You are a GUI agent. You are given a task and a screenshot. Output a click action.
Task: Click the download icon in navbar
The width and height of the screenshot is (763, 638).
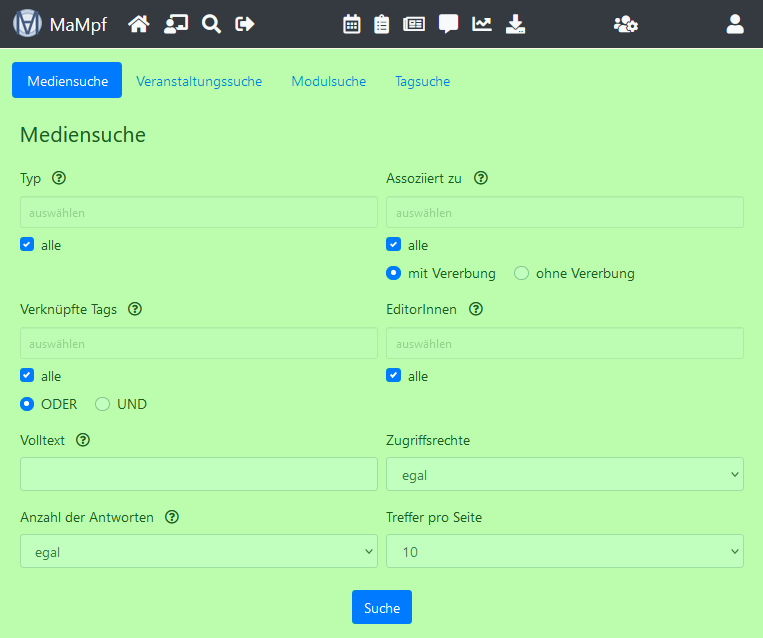point(515,24)
